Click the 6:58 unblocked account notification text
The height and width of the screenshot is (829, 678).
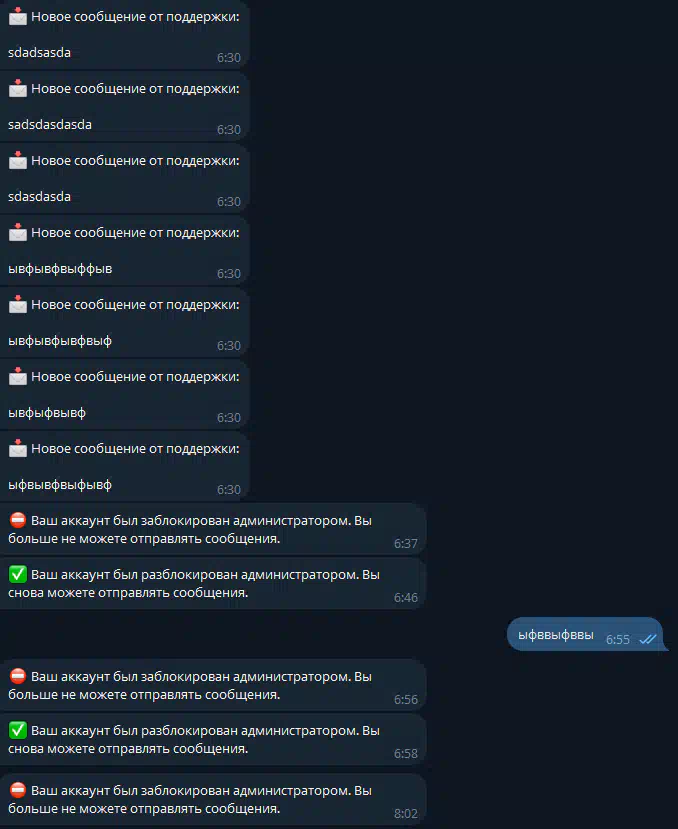coord(194,740)
